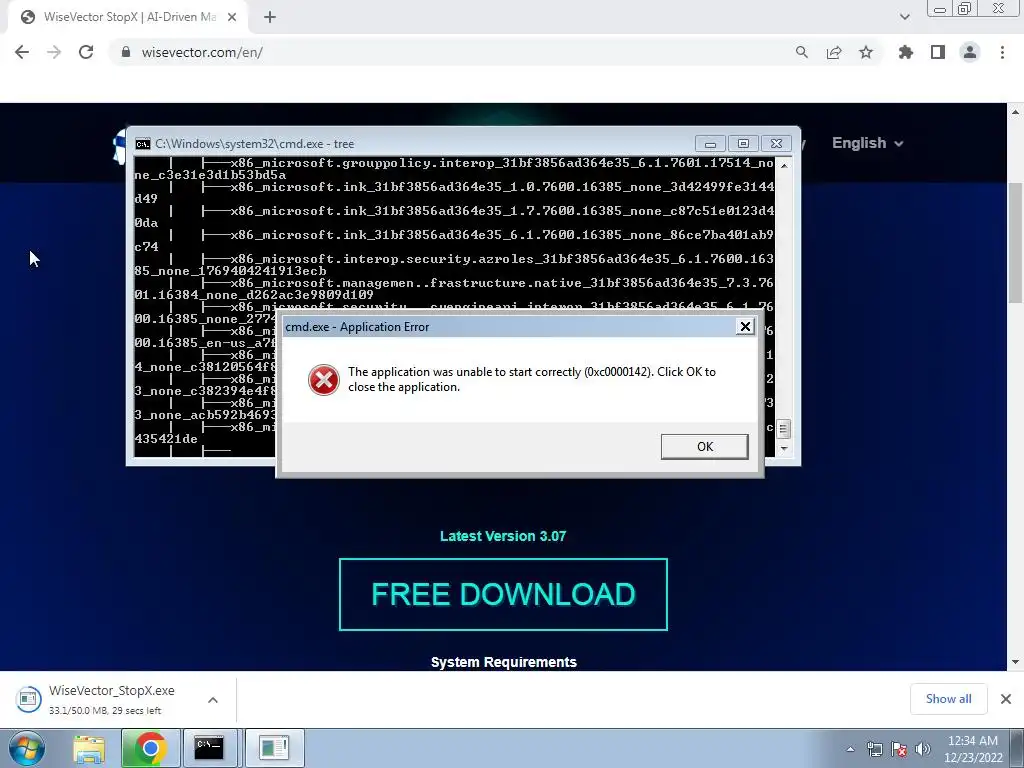Close the downloads bar
This screenshot has width=1024, height=768.
tap(1006, 699)
